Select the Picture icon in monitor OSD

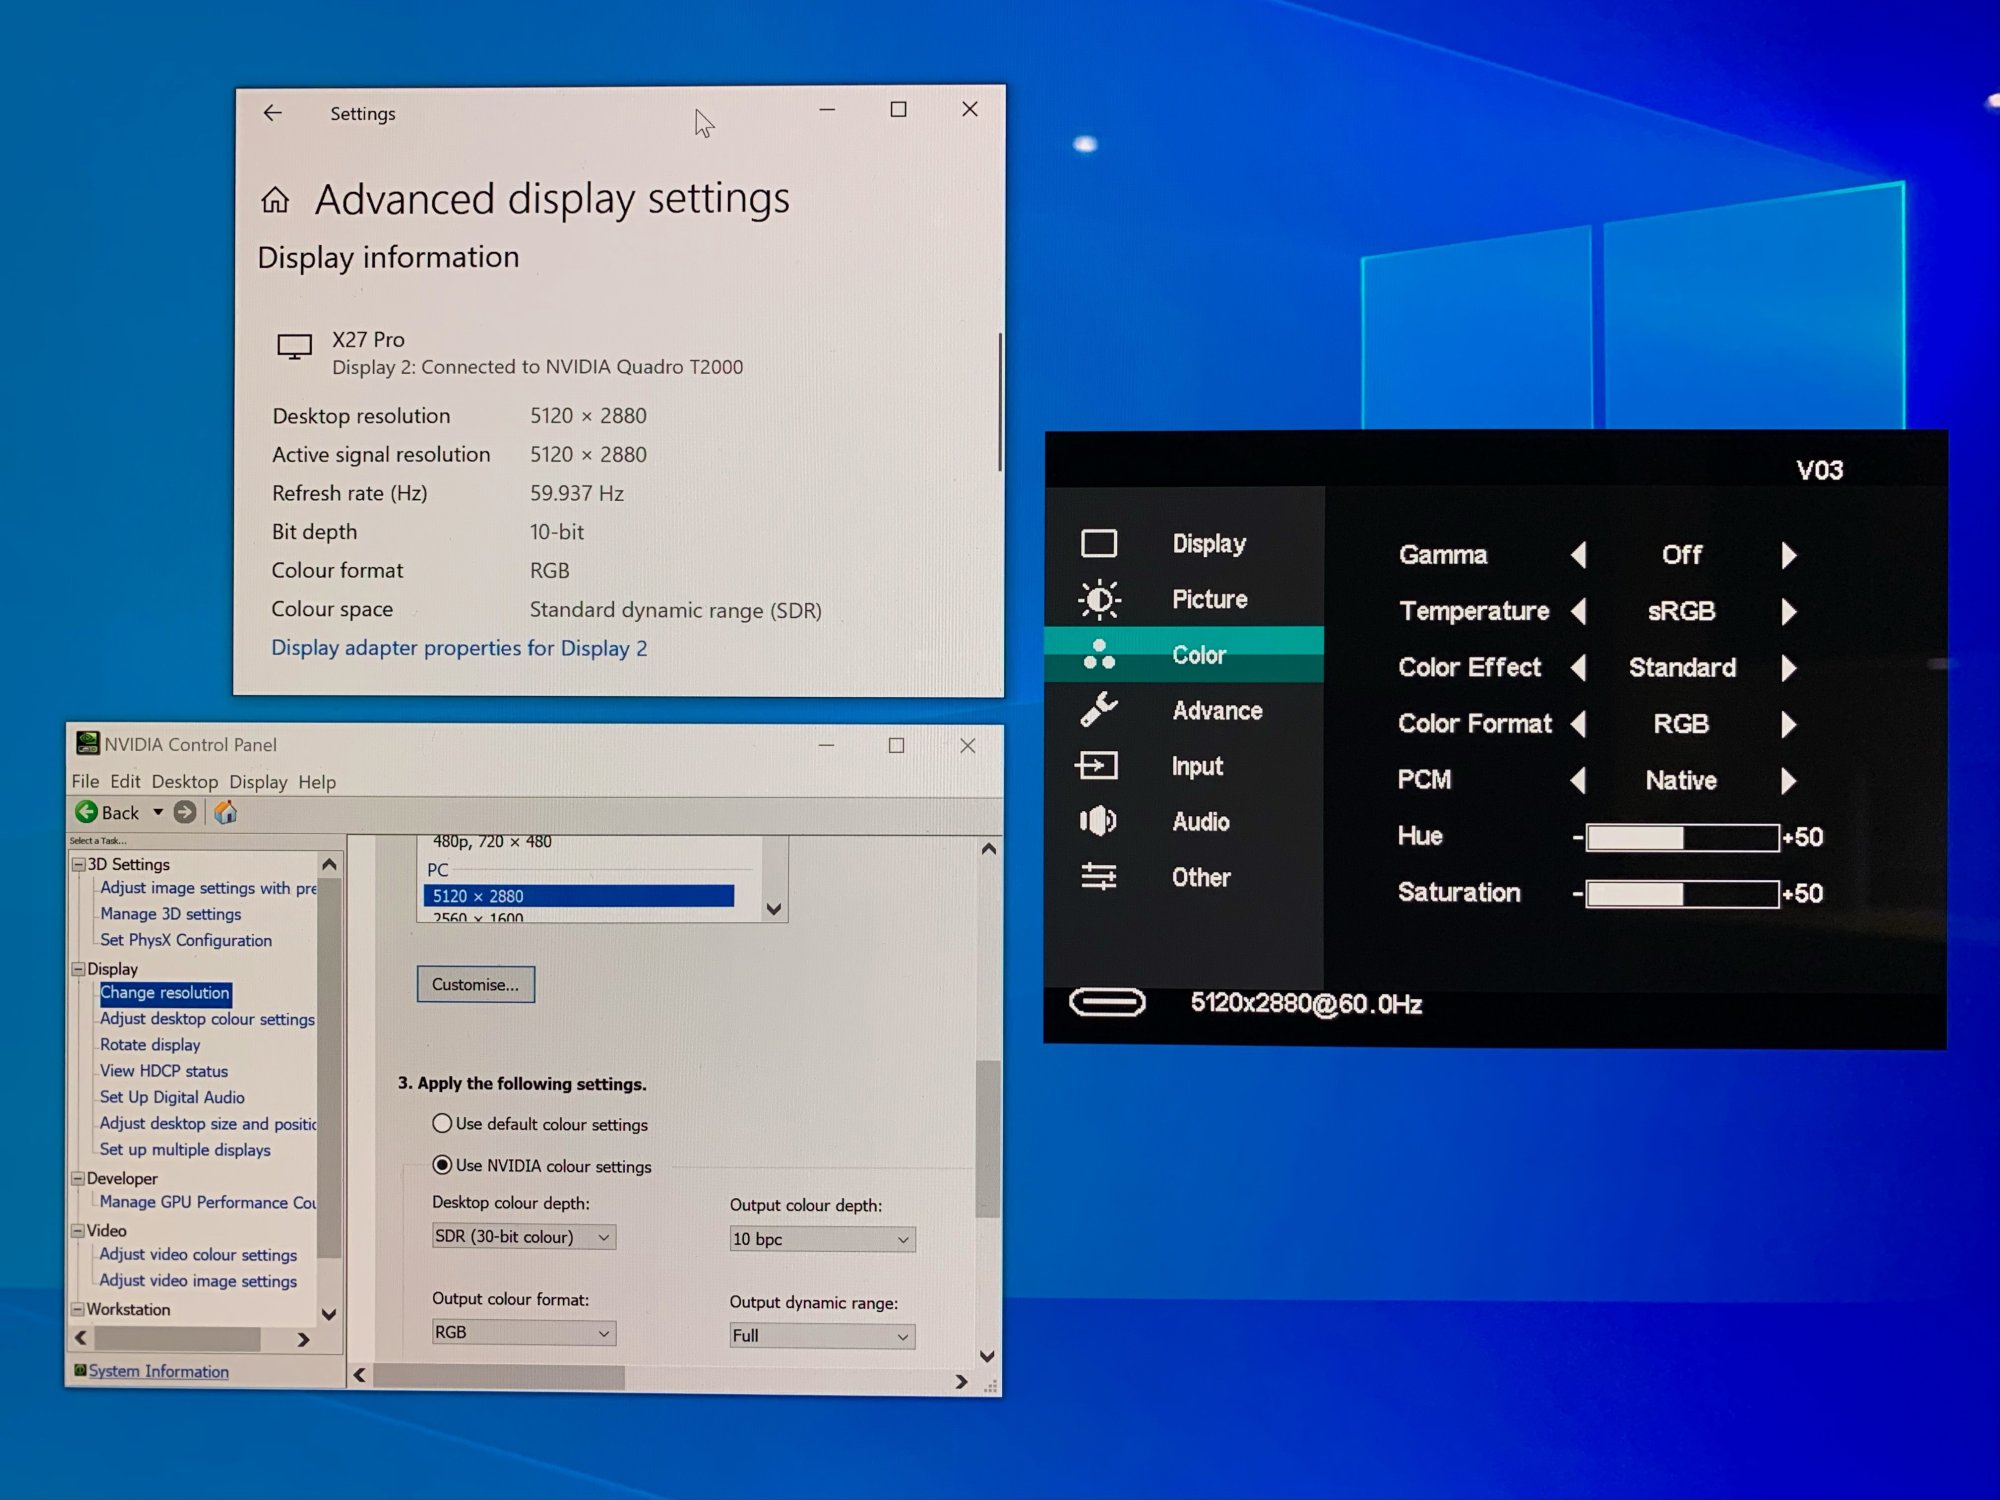coord(1098,597)
